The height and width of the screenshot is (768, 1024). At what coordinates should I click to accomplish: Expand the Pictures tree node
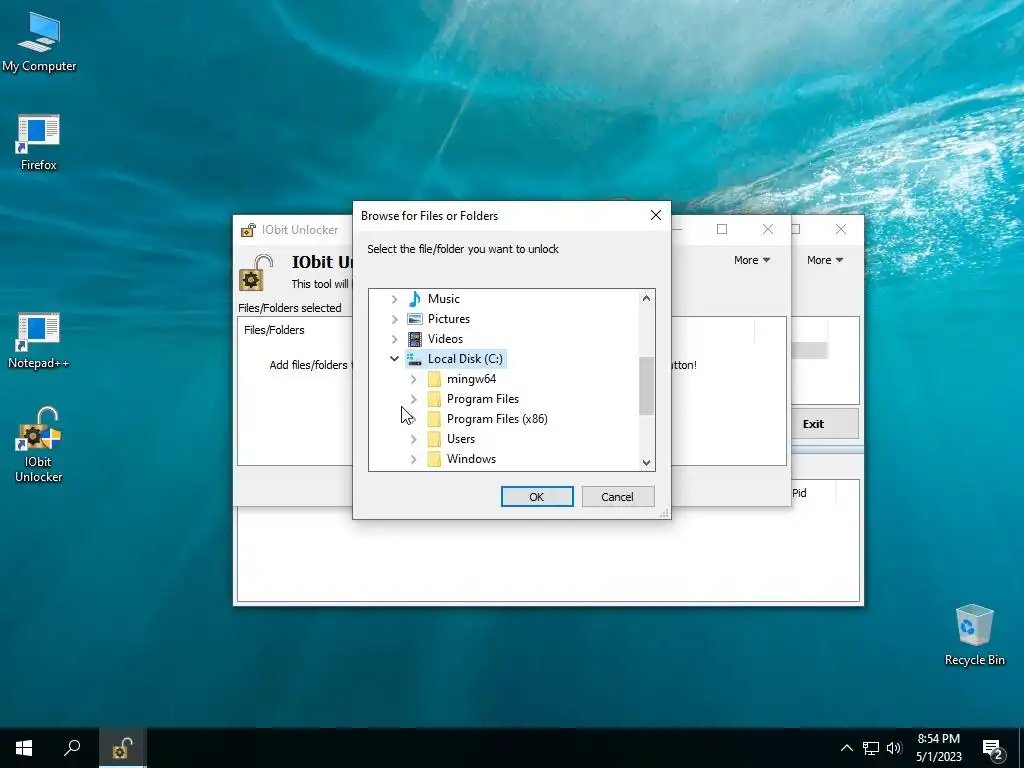point(394,319)
